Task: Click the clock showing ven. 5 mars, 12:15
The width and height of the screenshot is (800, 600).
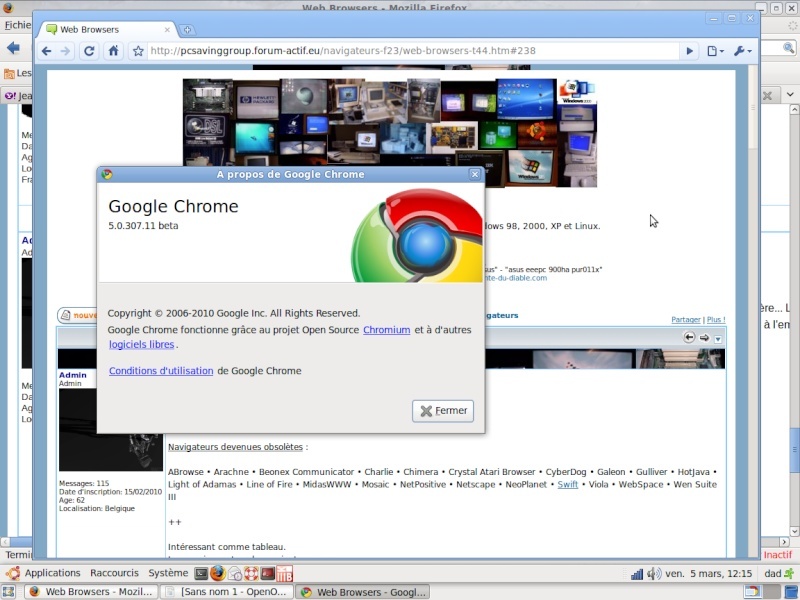Action: [708, 573]
